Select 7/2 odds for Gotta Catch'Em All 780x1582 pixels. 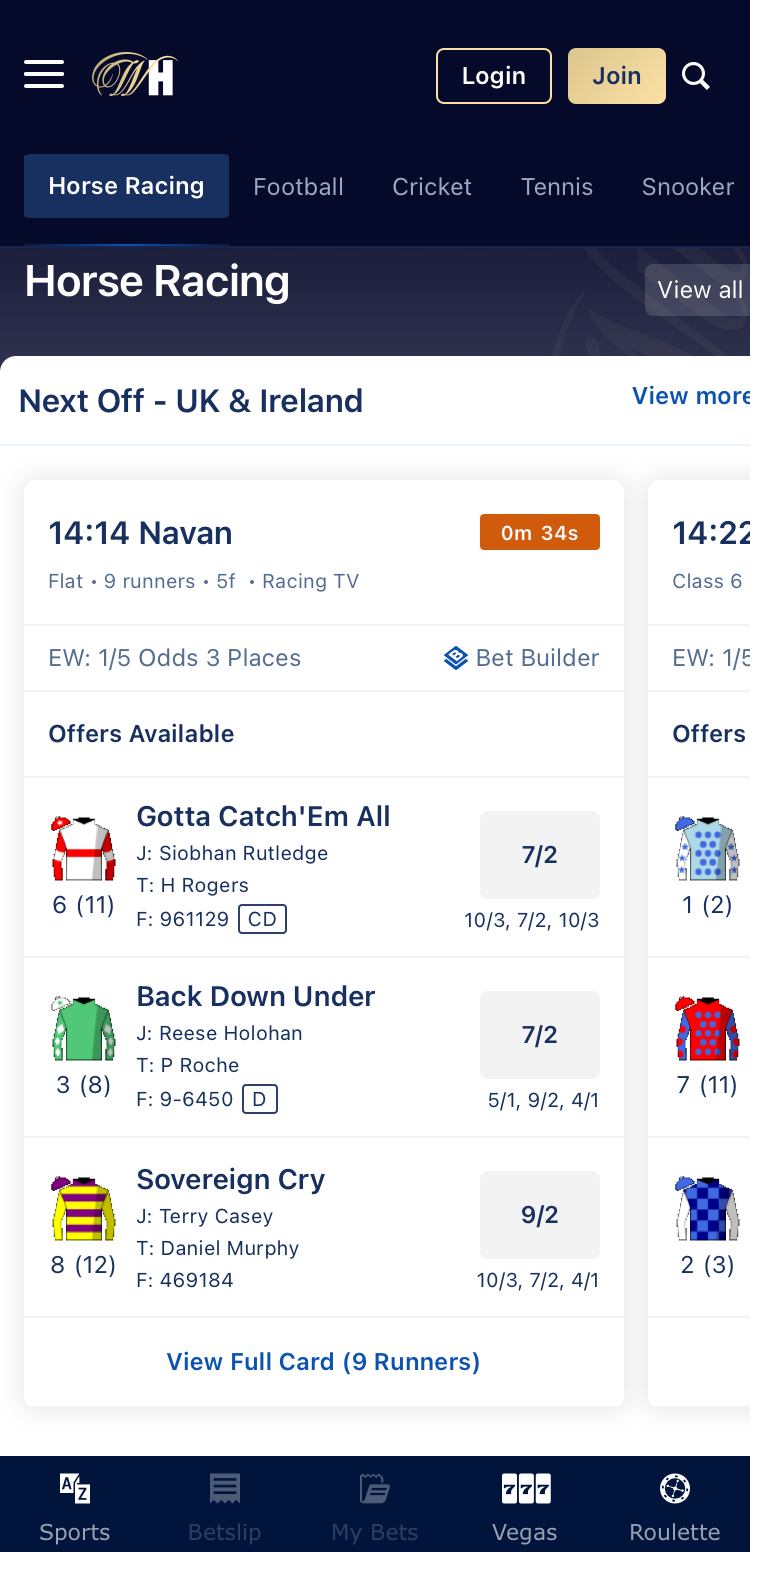(x=540, y=855)
